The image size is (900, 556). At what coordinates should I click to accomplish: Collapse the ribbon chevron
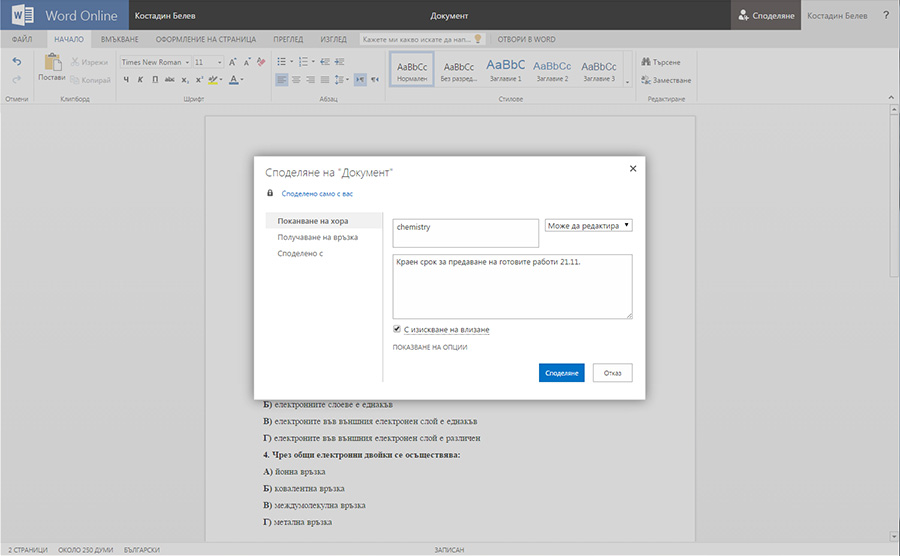(x=891, y=98)
